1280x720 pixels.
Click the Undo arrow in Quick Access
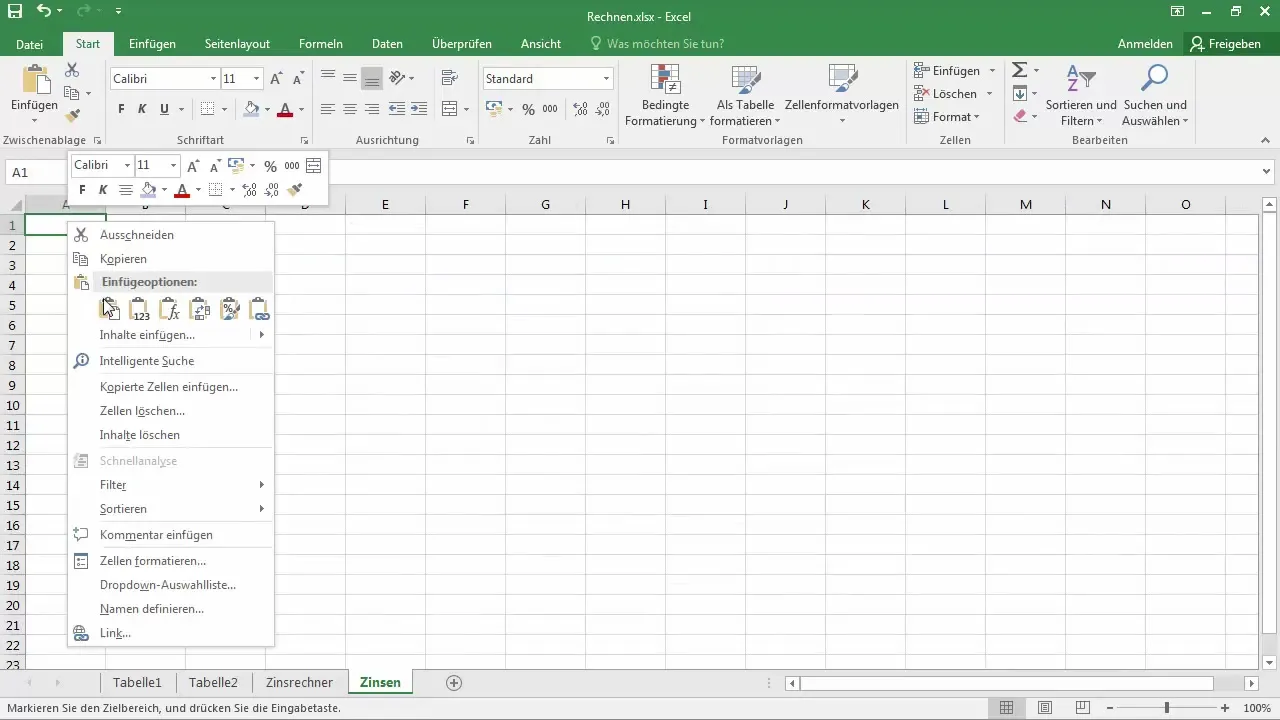[x=43, y=12]
